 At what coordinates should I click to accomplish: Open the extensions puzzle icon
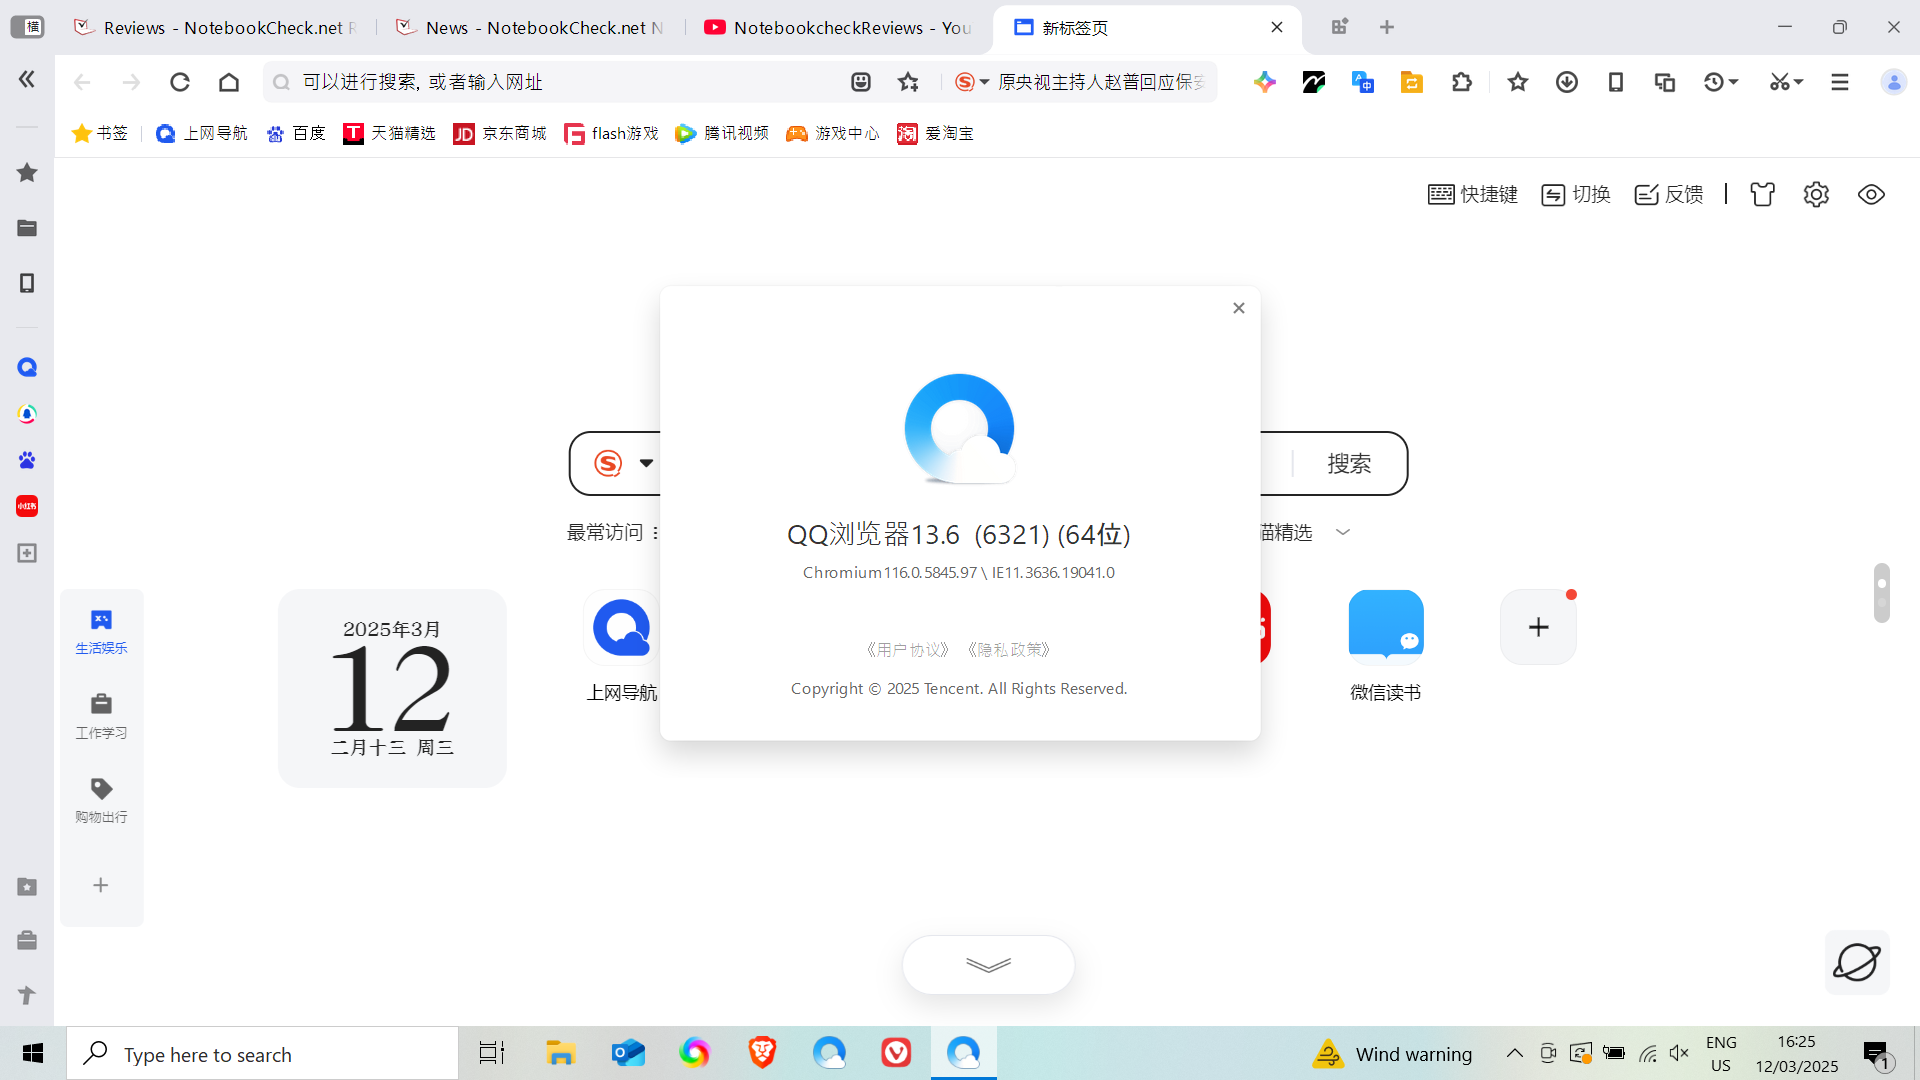pos(1462,82)
